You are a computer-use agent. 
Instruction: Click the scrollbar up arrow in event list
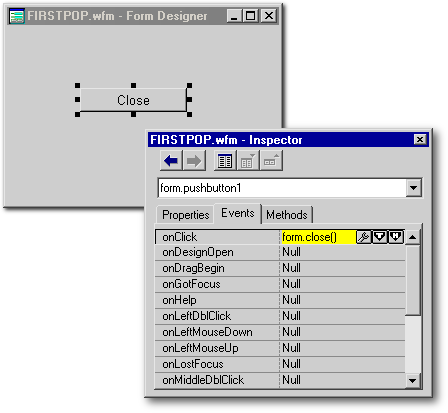(413, 237)
